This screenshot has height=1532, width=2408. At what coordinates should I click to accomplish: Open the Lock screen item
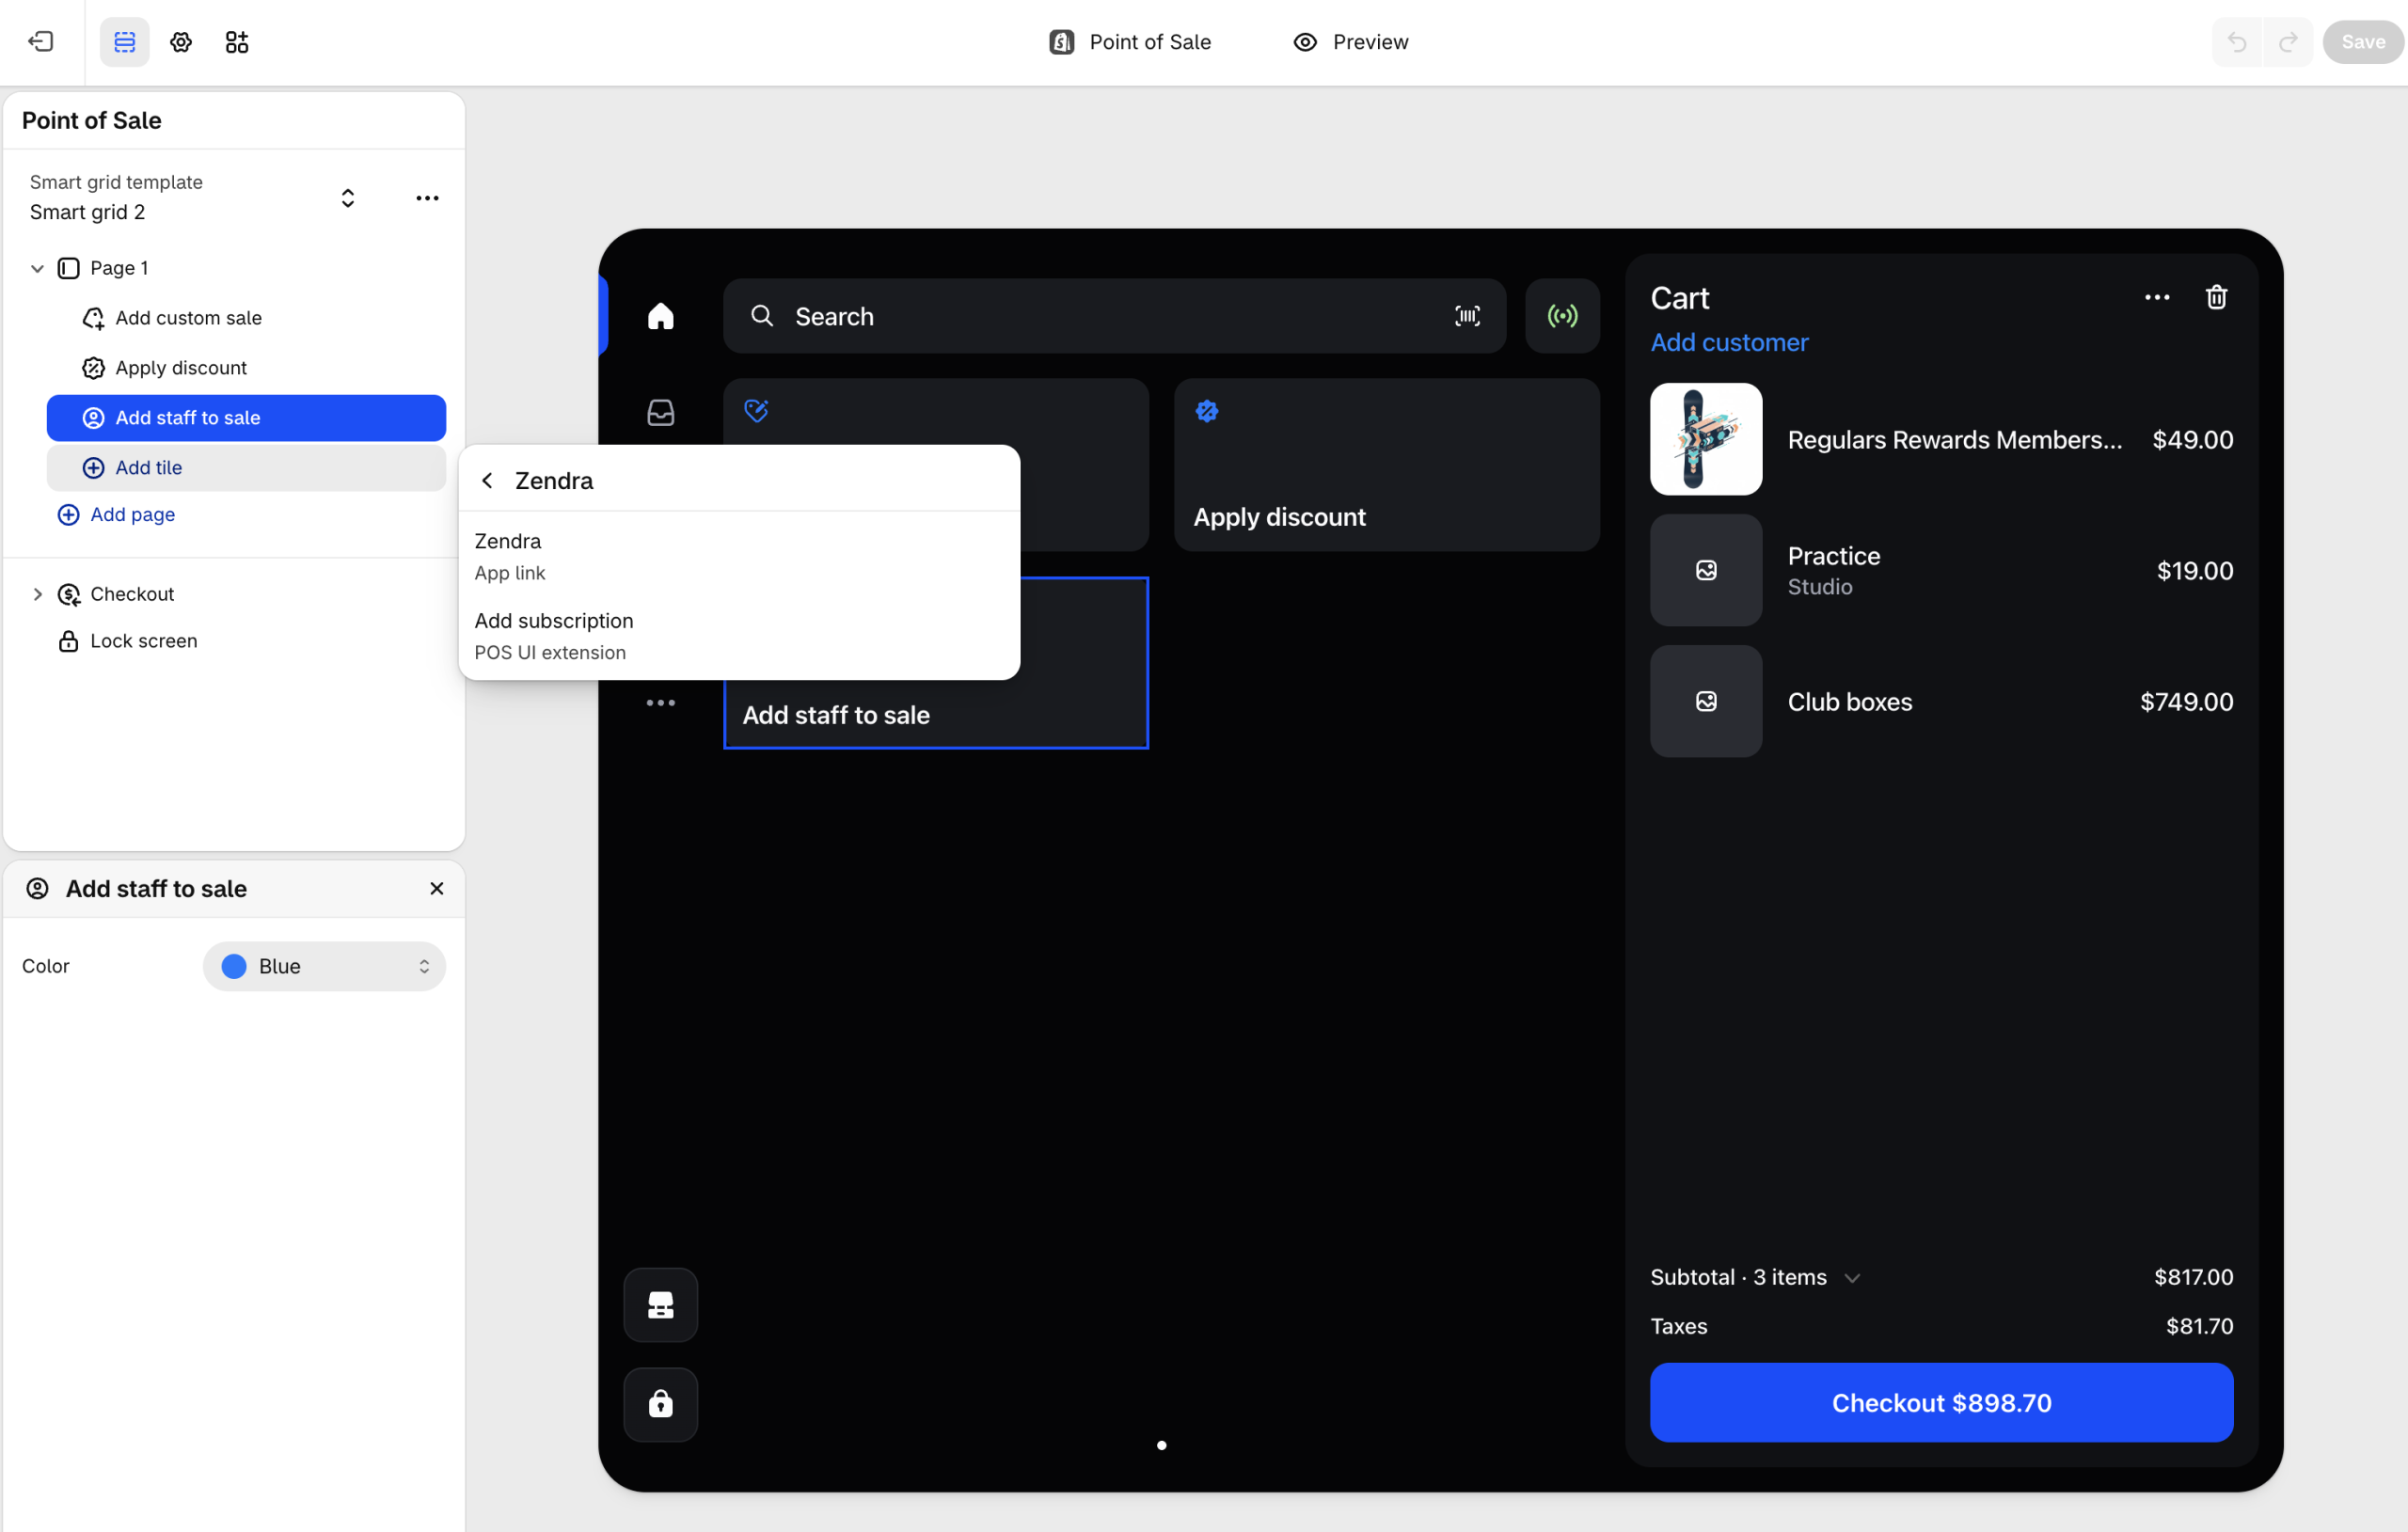point(127,641)
